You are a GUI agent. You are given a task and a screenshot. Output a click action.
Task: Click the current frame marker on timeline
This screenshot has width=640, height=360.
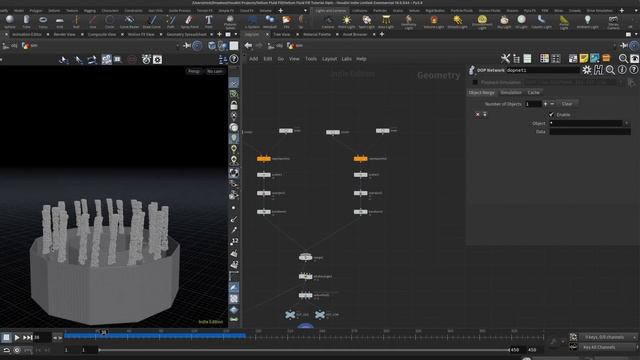tap(104, 332)
